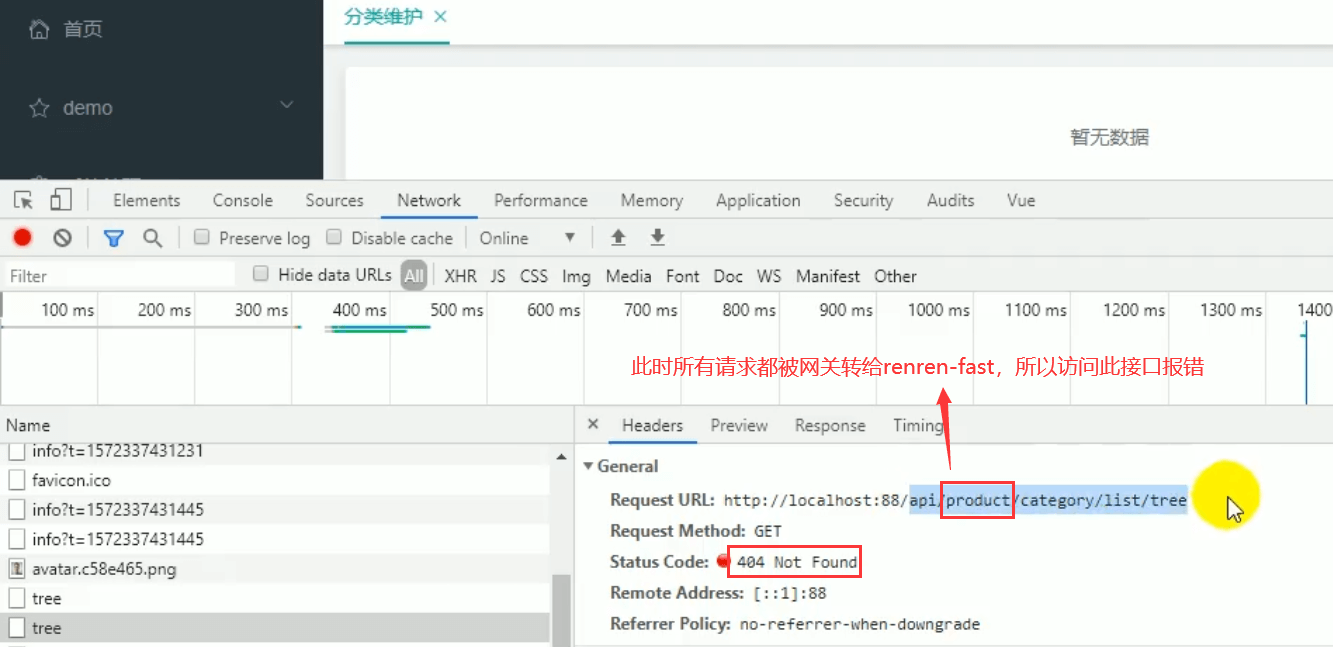Import HAR file with upload arrow
This screenshot has height=647, width=1333.
point(618,237)
